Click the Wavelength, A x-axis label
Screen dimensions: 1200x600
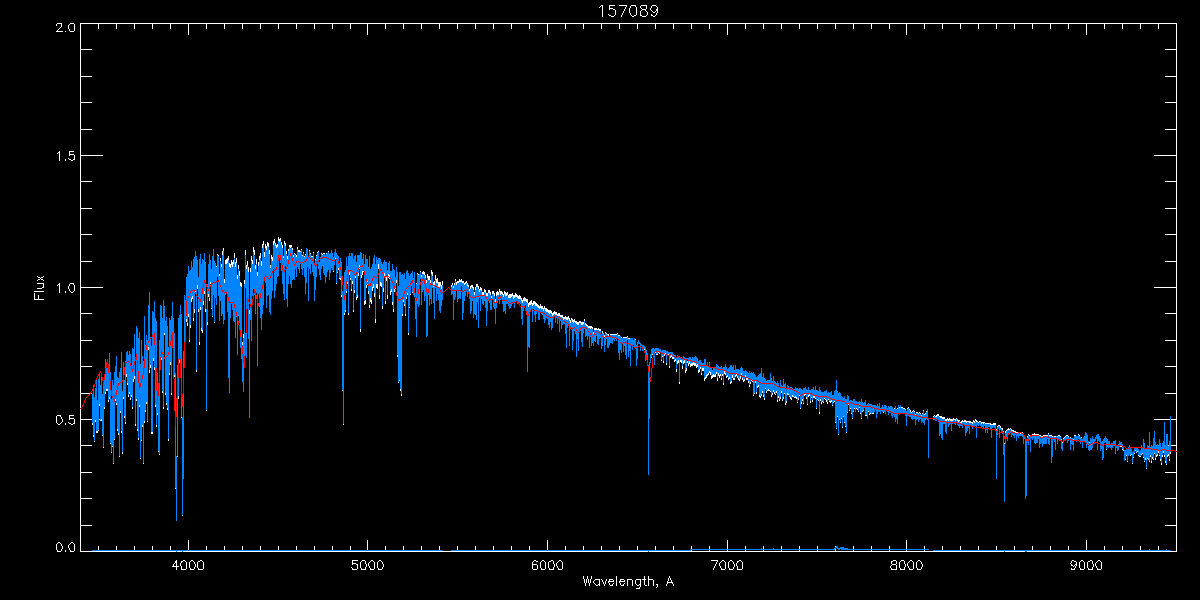point(628,581)
